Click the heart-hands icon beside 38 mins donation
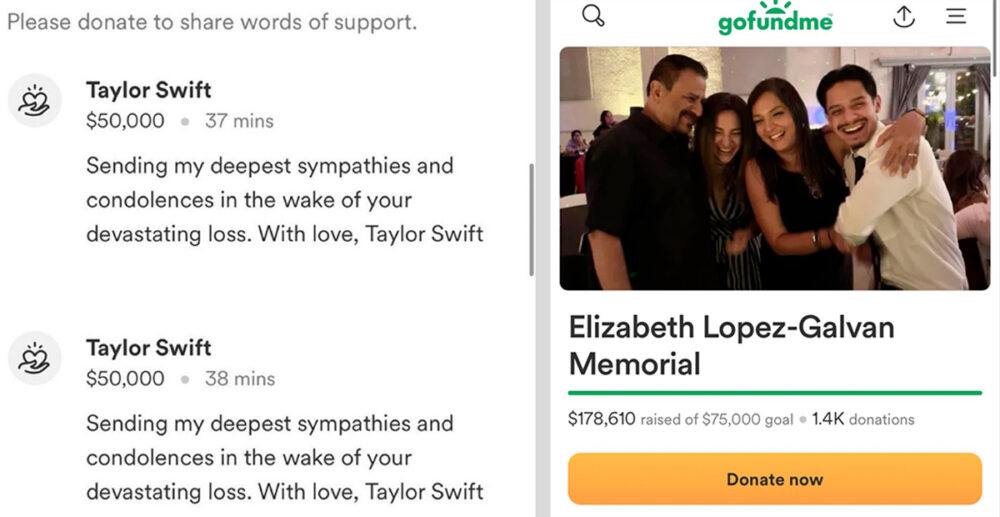This screenshot has height=517, width=1000. pyautogui.click(x=35, y=359)
